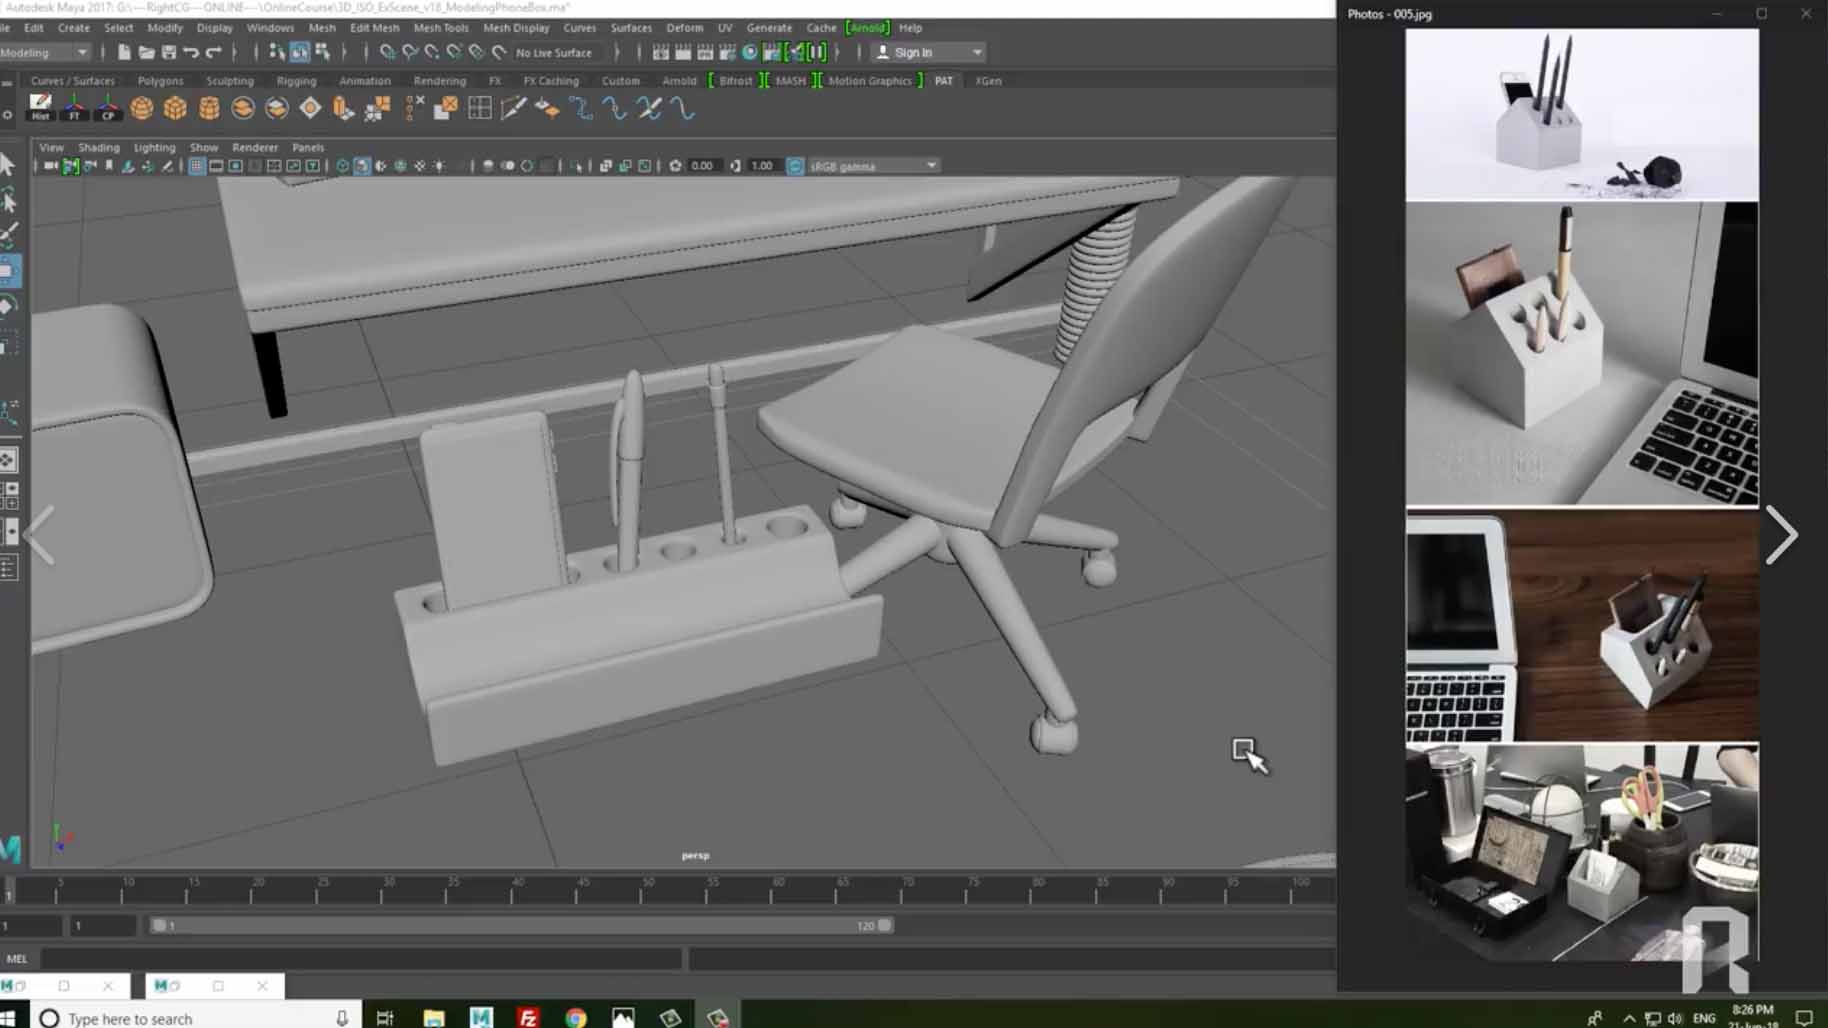The image size is (1828, 1028).
Task: Click the Undo arrow icon
Action: pos(191,52)
